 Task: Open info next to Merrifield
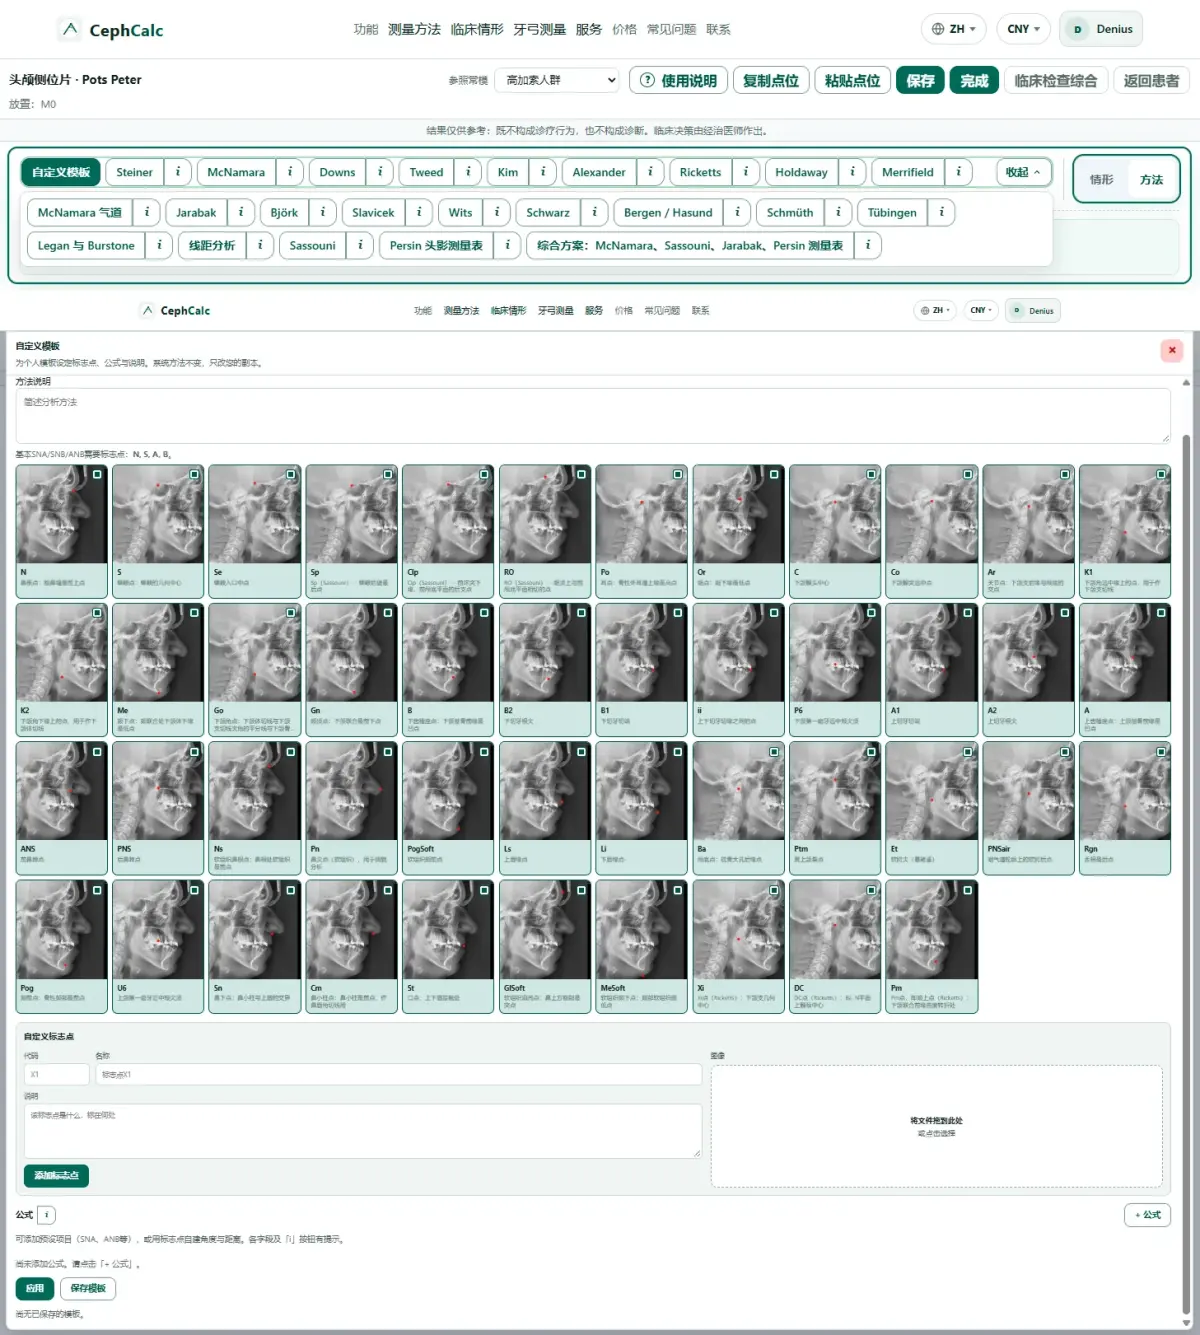click(x=958, y=172)
